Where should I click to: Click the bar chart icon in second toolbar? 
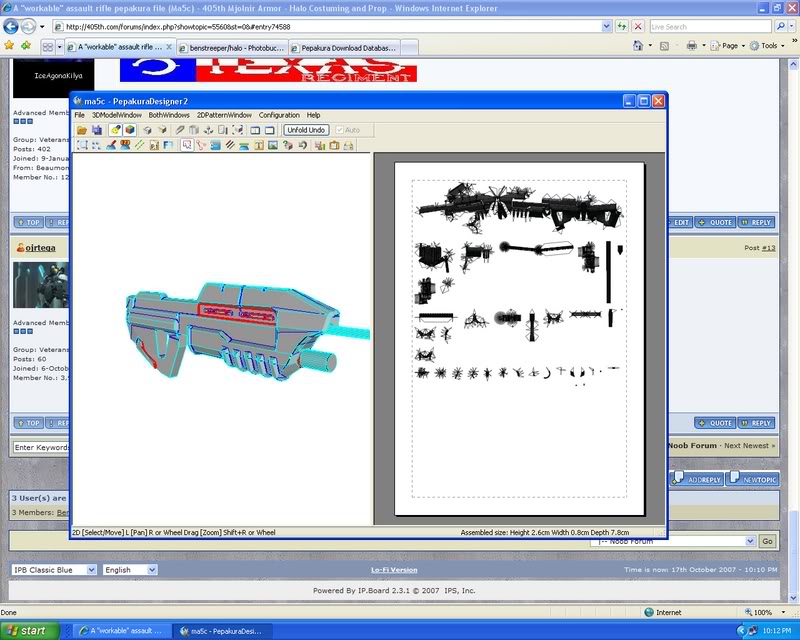(320, 145)
